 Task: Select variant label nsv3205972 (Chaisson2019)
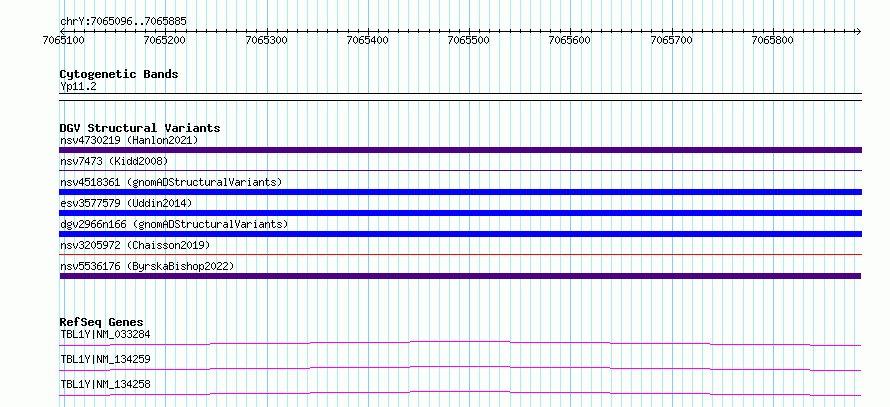pyautogui.click(x=135, y=245)
